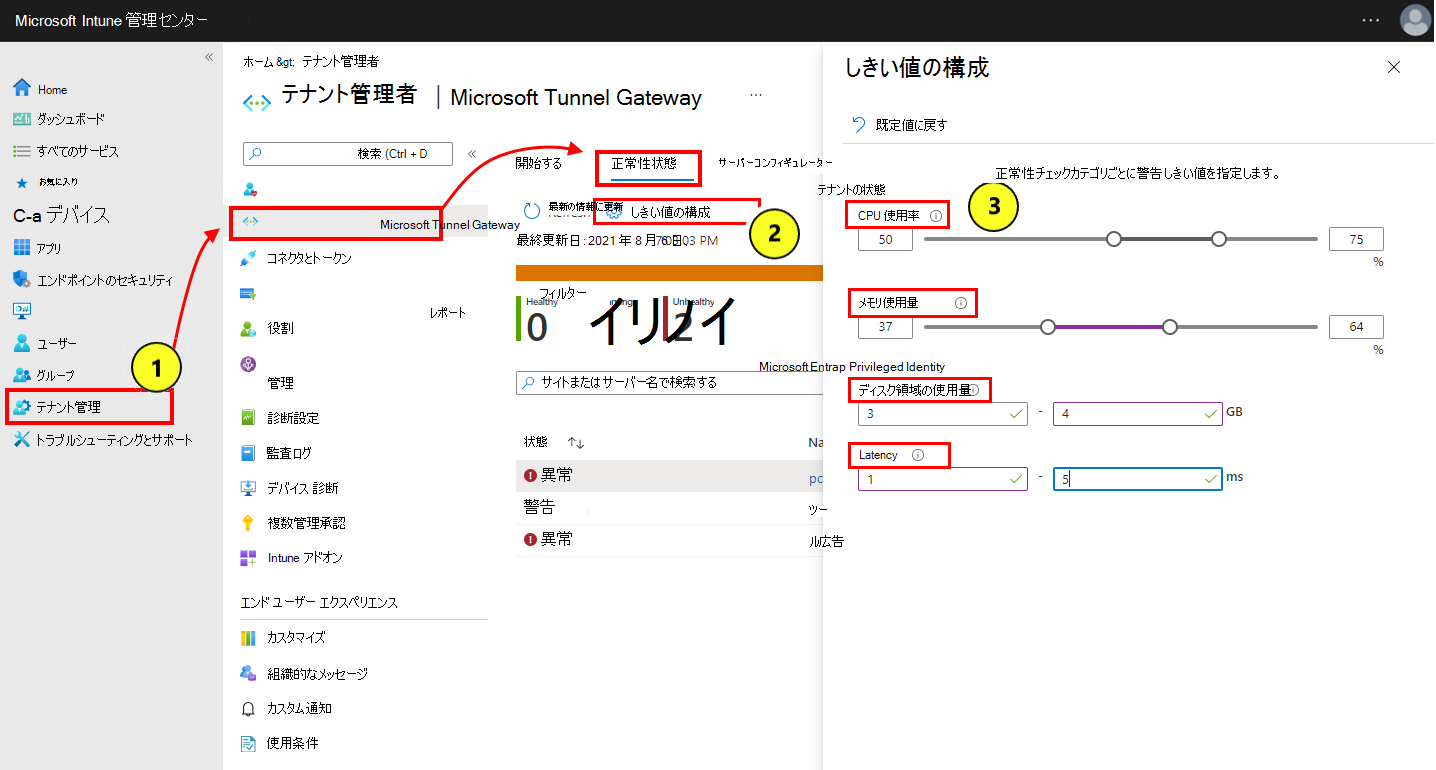
Task: Click the Latency info icon
Action: [x=918, y=455]
